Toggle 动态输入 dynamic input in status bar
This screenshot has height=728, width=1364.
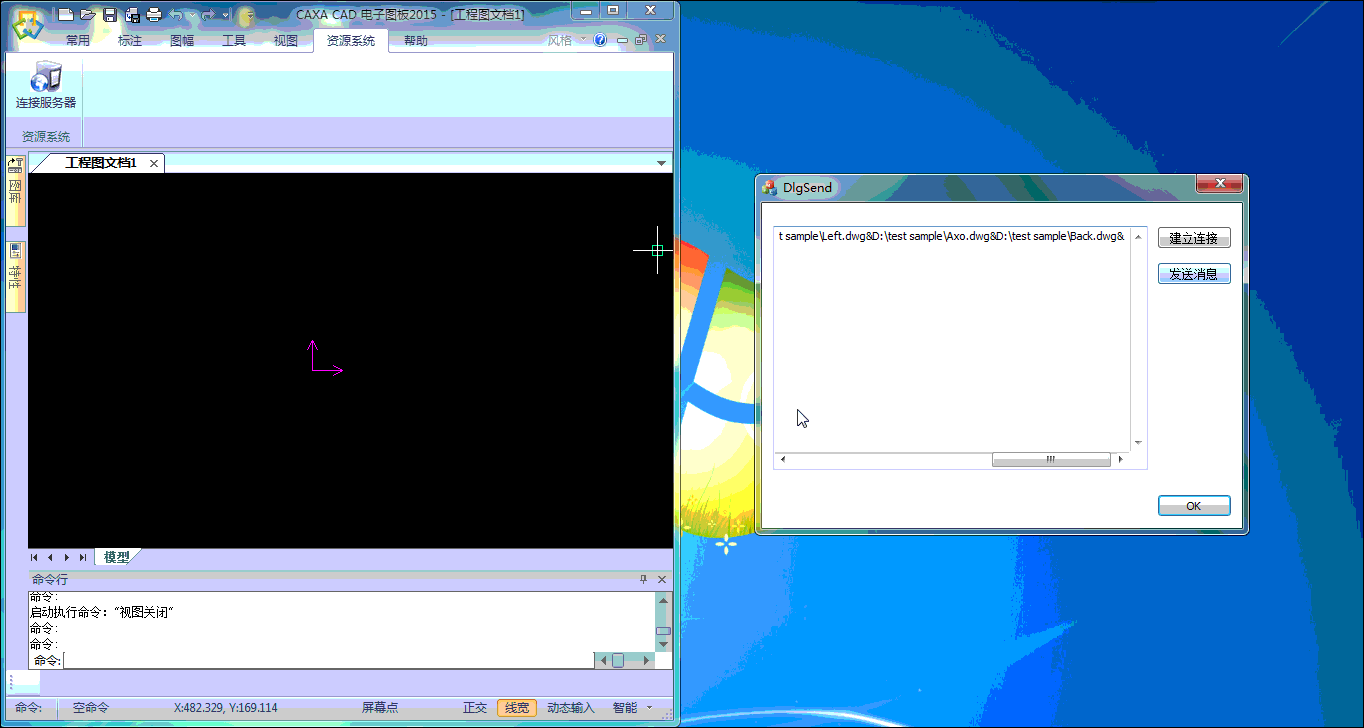pyautogui.click(x=570, y=708)
